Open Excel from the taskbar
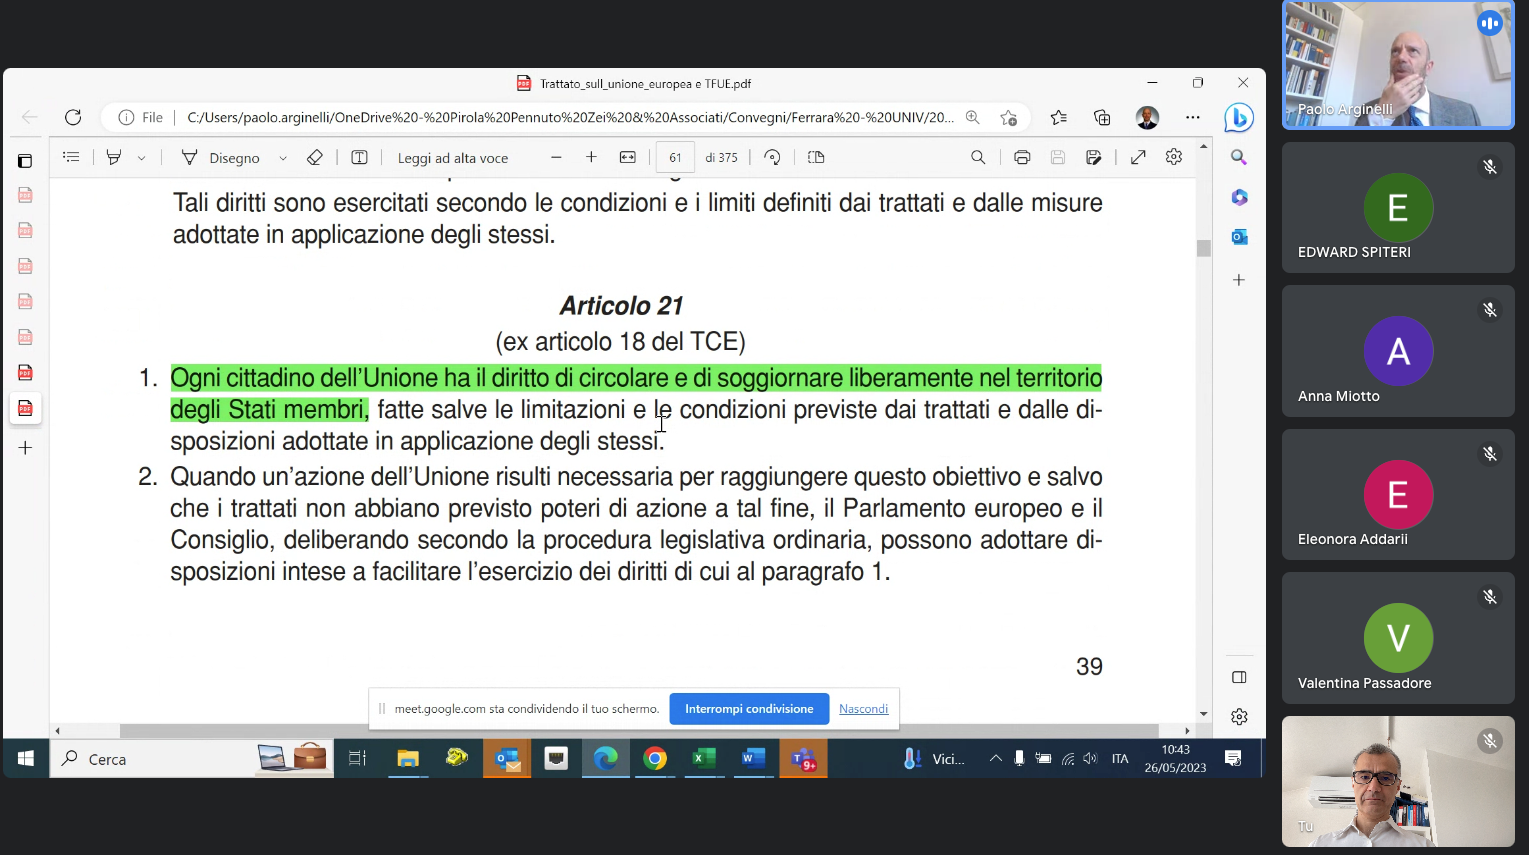Image resolution: width=1529 pixels, height=855 pixels. [x=704, y=759]
